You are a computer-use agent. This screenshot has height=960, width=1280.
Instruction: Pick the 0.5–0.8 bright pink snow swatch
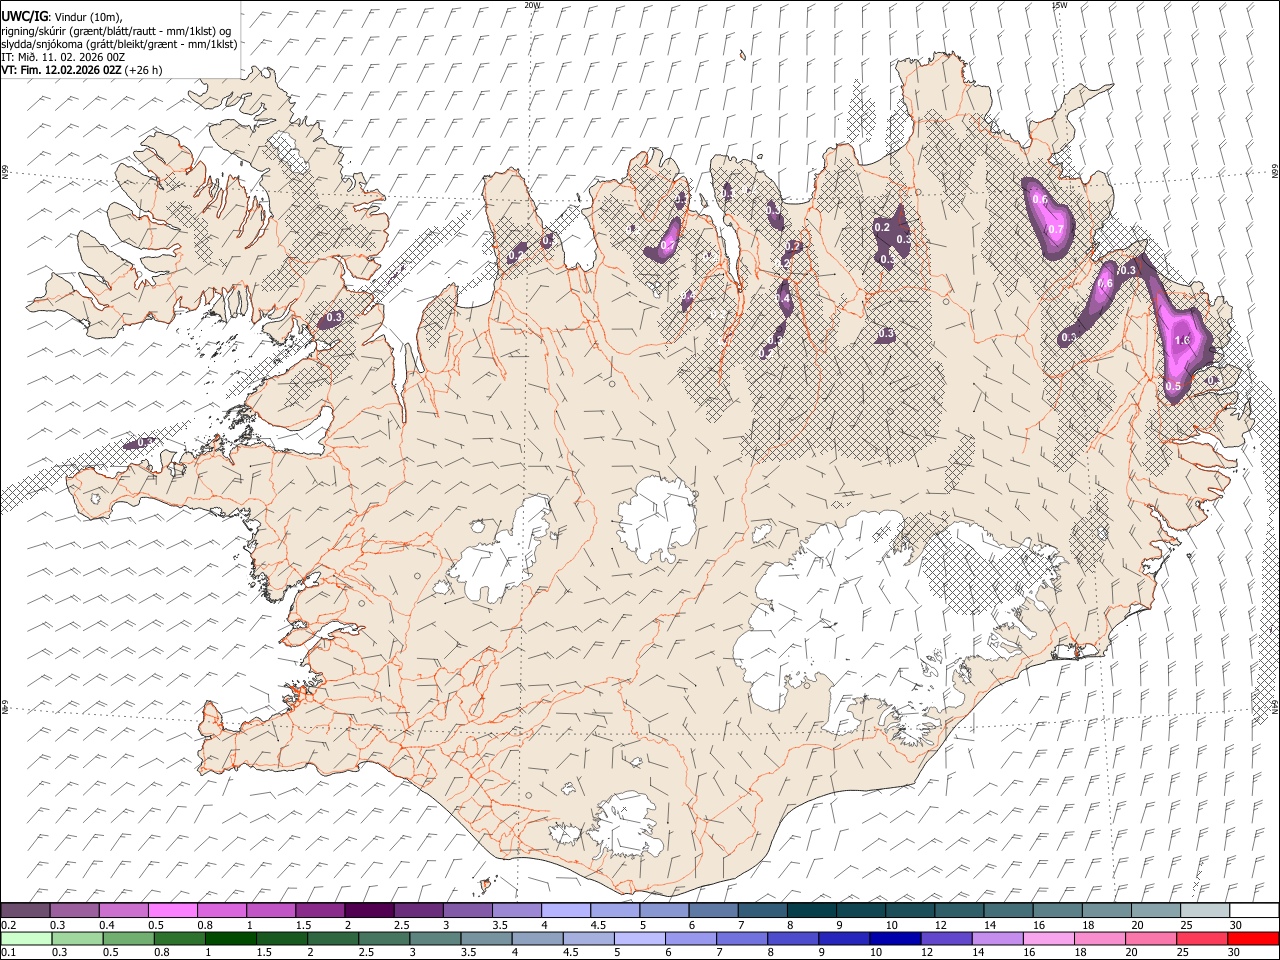click(172, 910)
